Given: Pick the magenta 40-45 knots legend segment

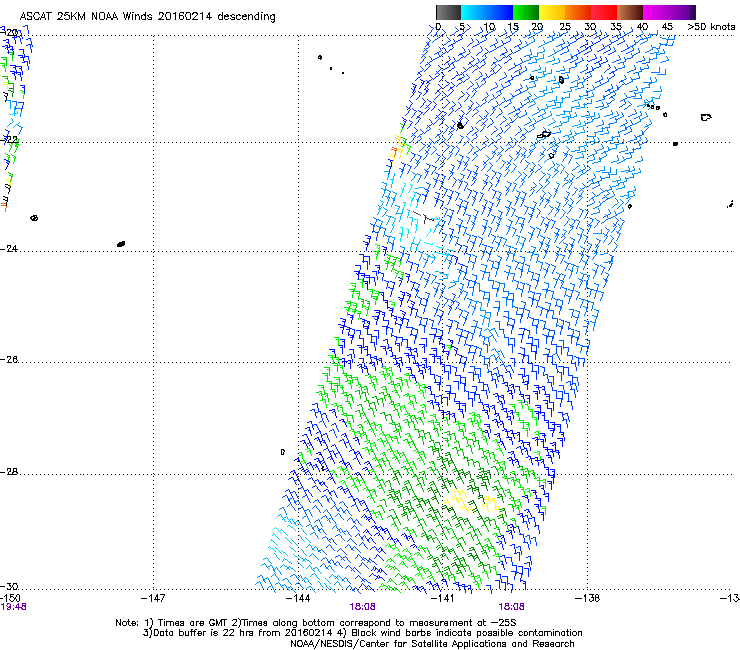Looking at the screenshot, I should coord(656,12).
